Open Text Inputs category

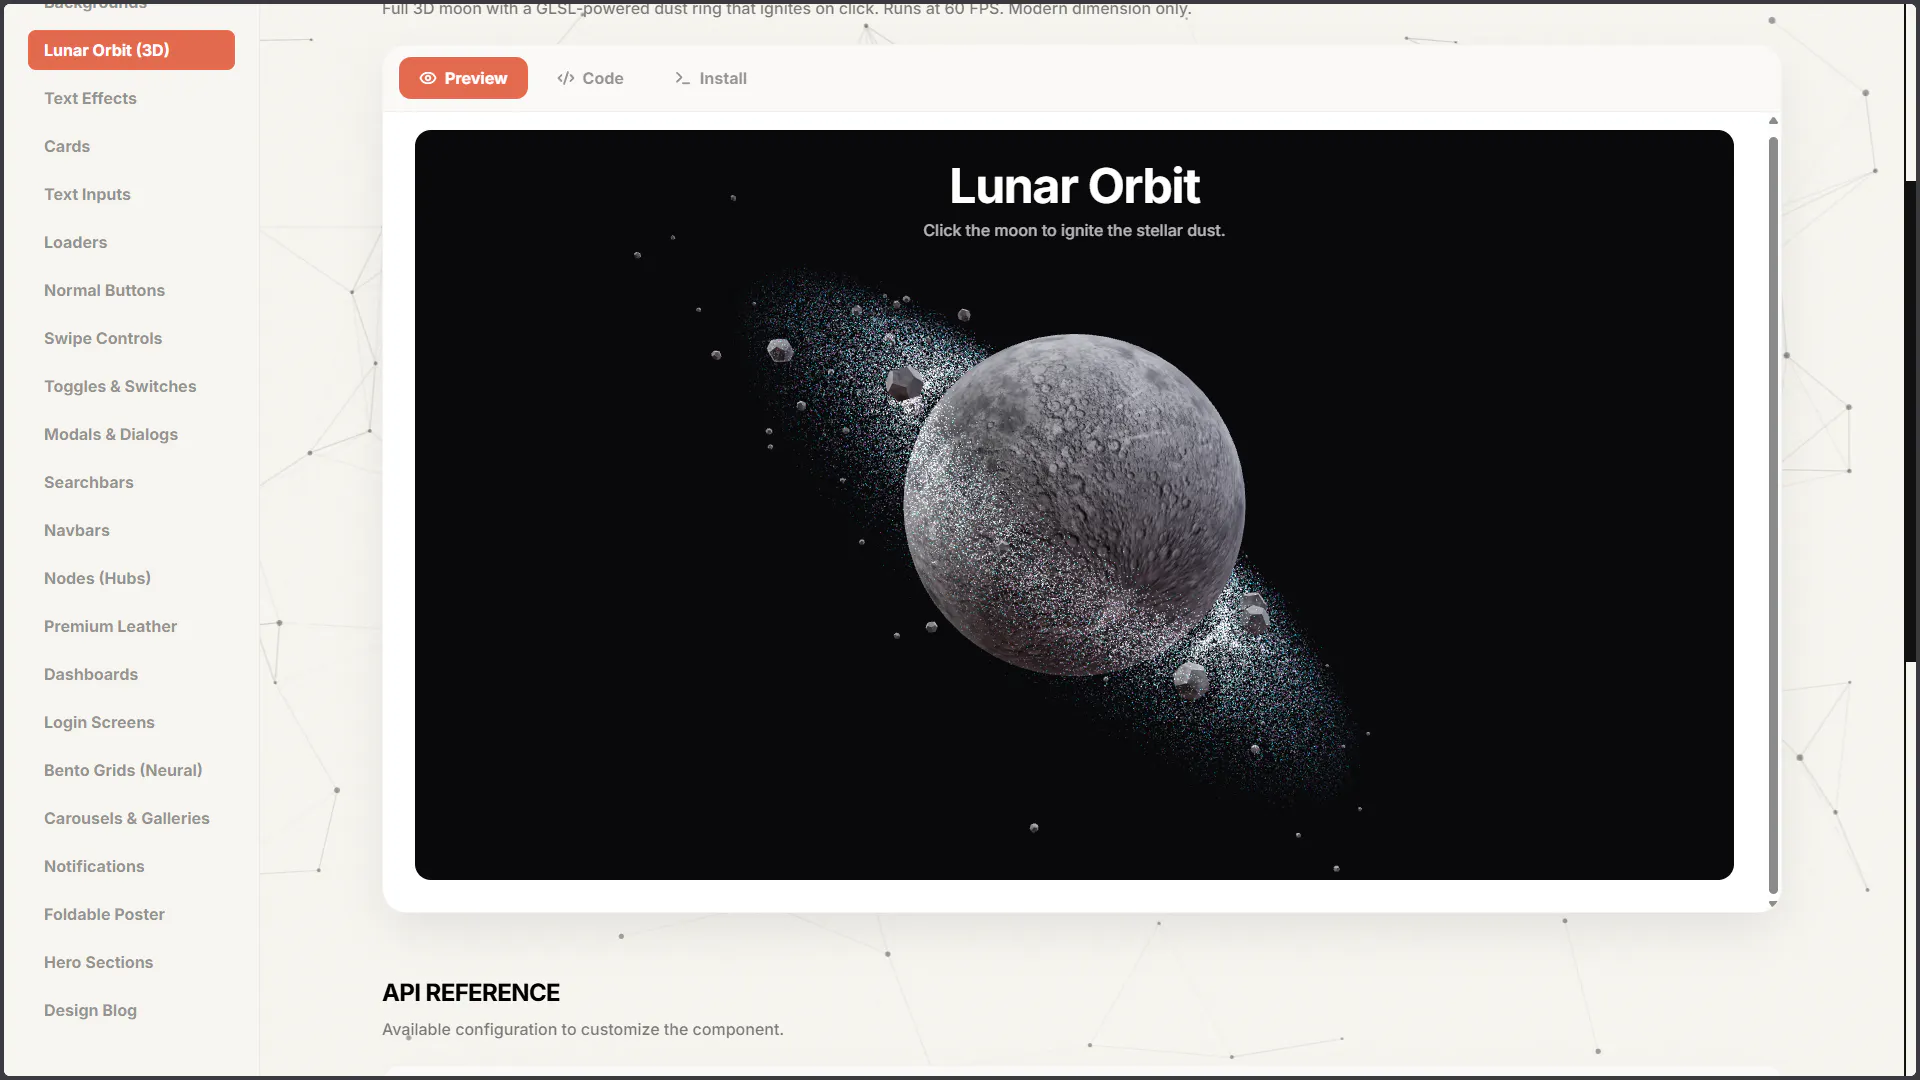coord(131,194)
